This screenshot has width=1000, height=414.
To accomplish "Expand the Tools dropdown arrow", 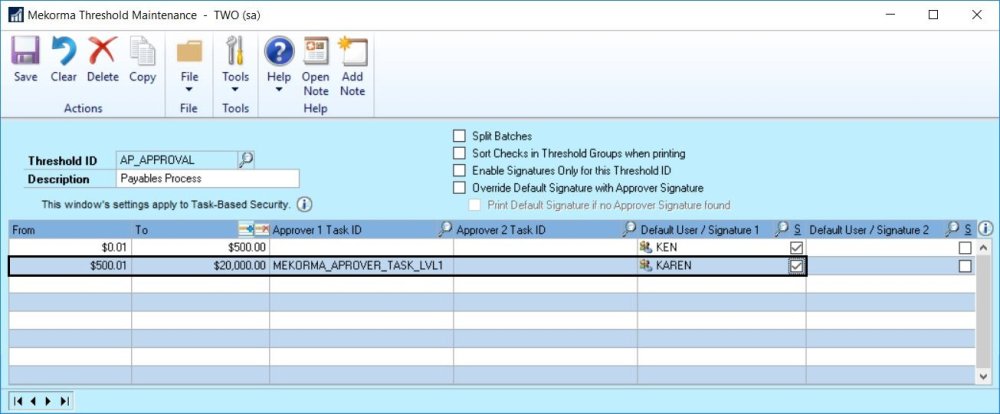I will pyautogui.click(x=235, y=90).
